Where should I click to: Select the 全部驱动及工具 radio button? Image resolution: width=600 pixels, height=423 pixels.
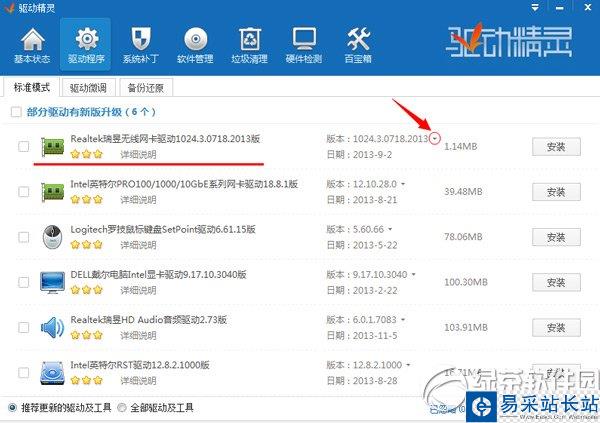click(x=122, y=408)
